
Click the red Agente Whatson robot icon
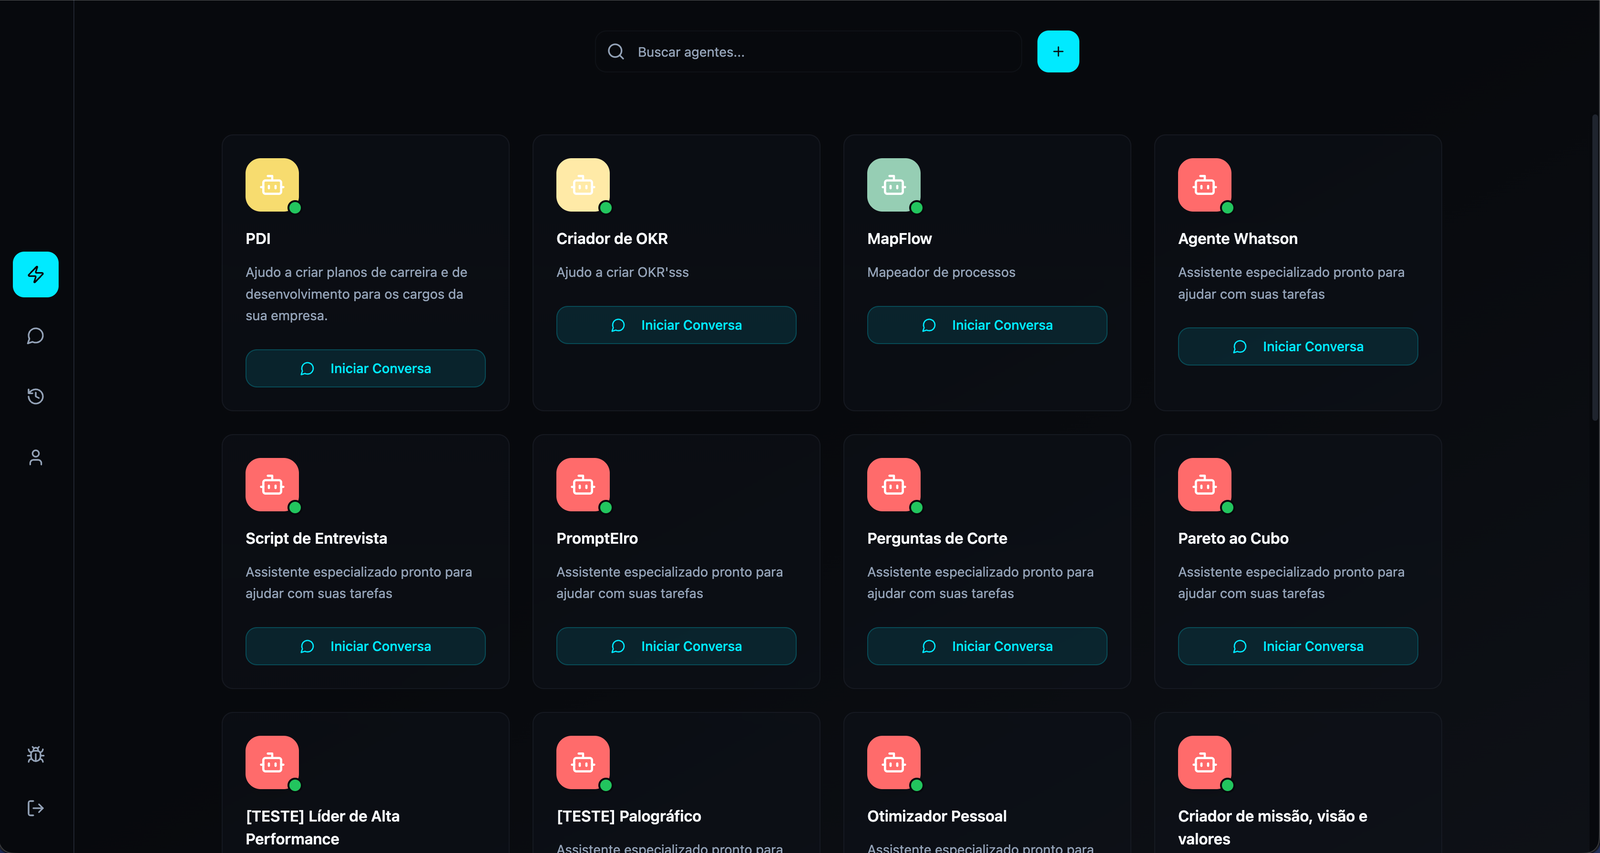click(1204, 185)
